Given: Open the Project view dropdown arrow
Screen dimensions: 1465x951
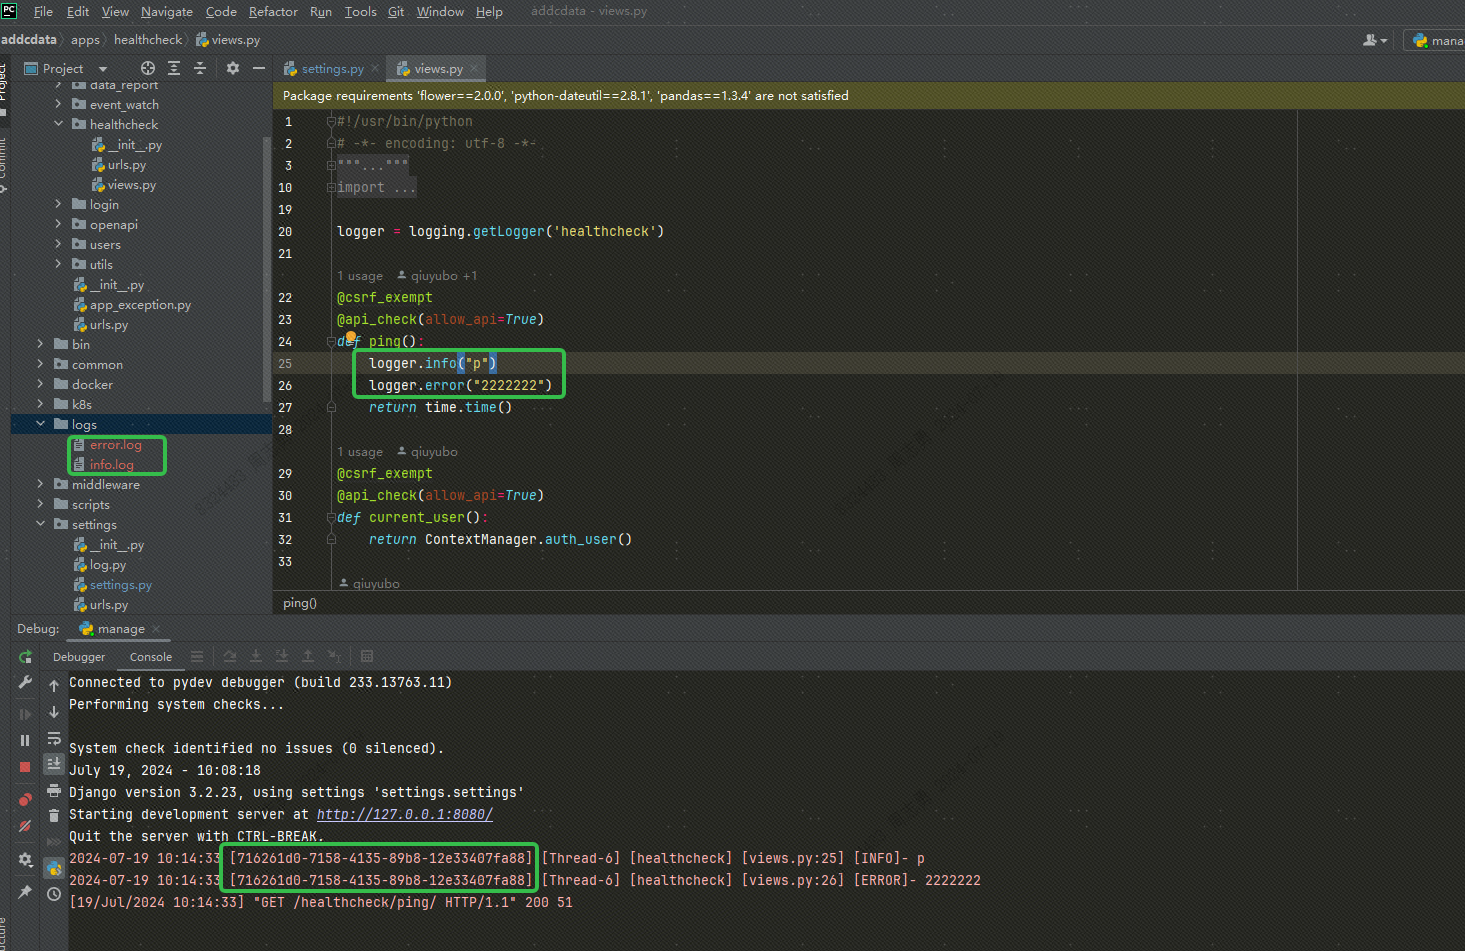Looking at the screenshot, I should coord(103,69).
